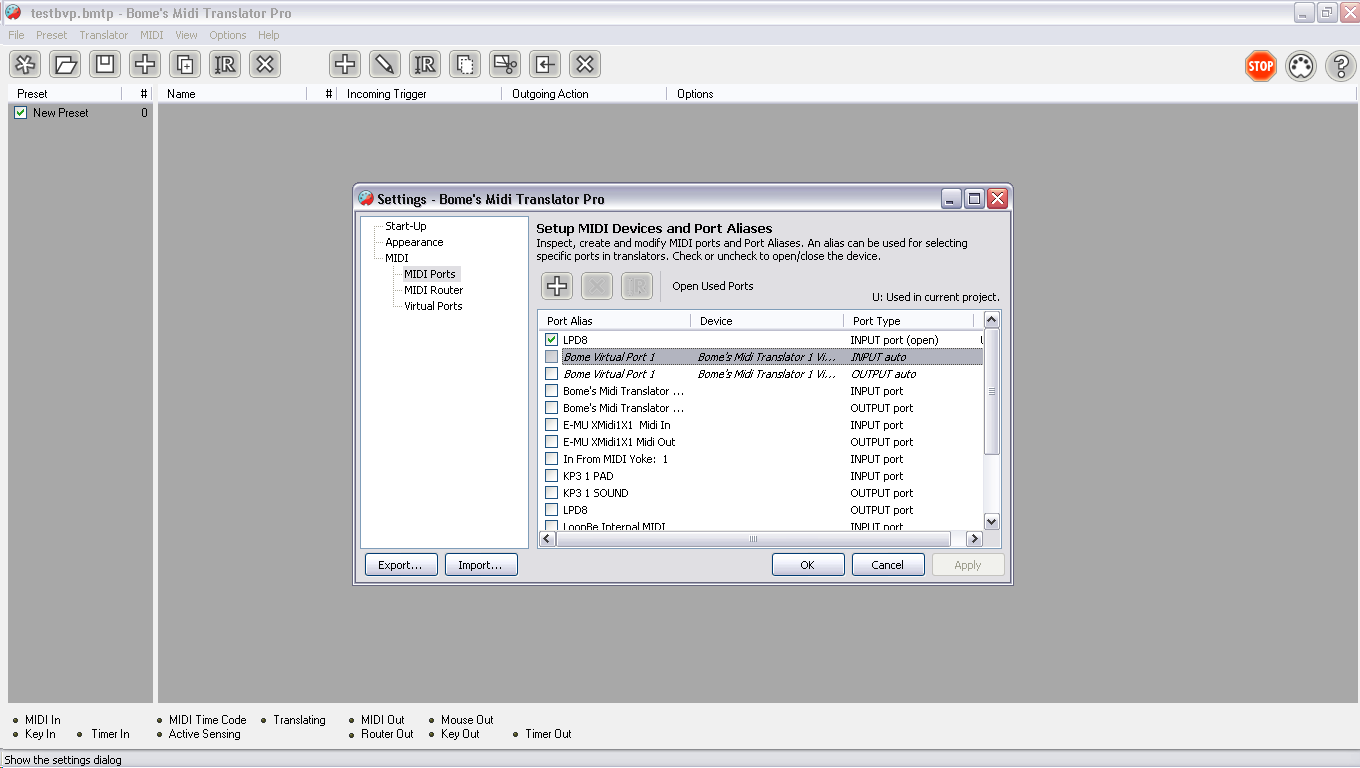1360x768 pixels.
Task: Check the E-MU XMidi1X1 Midi Out checkbox
Action: [551, 442]
